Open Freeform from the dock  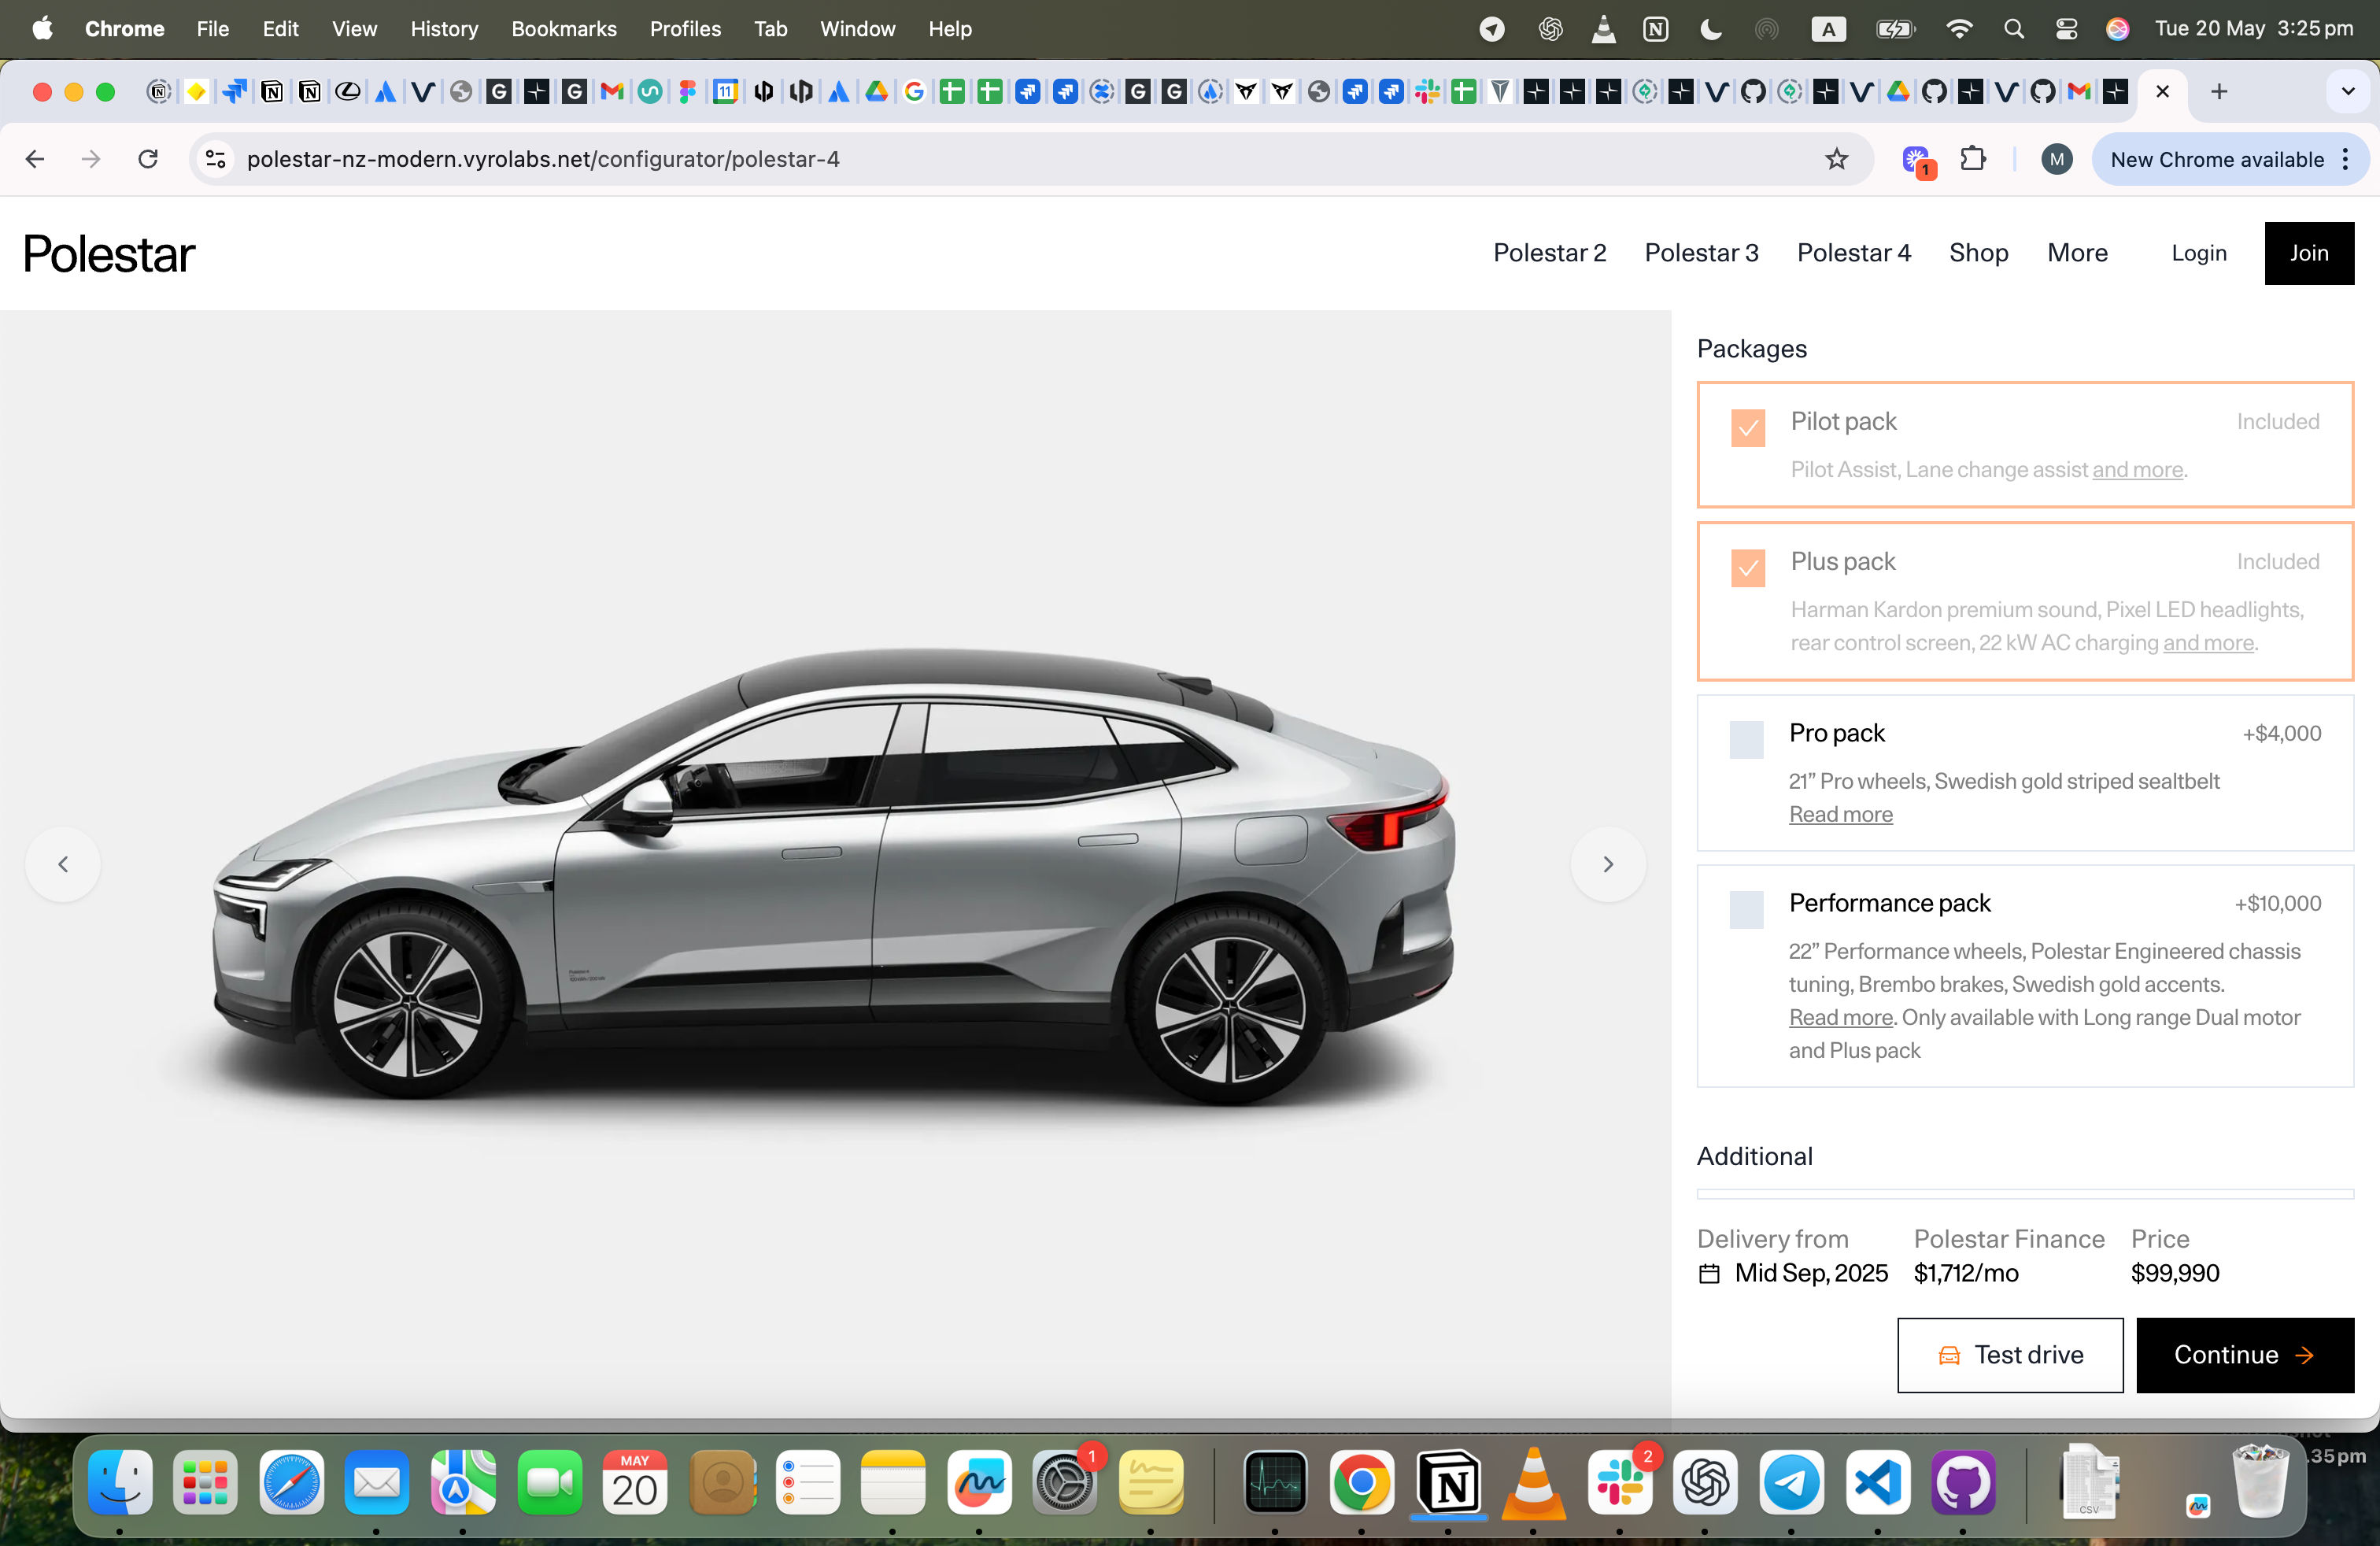tap(979, 1482)
